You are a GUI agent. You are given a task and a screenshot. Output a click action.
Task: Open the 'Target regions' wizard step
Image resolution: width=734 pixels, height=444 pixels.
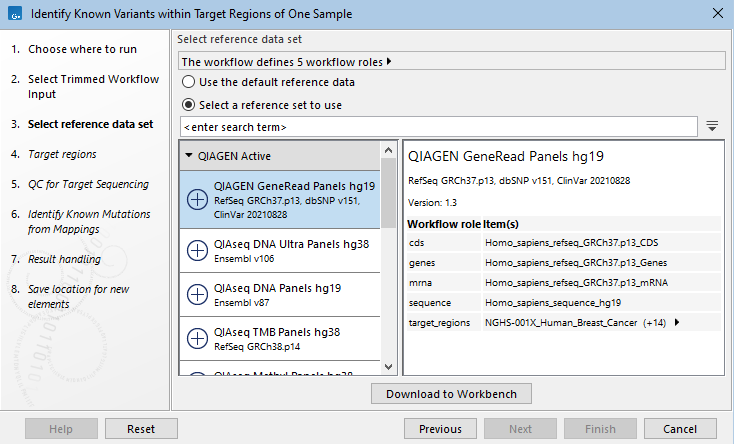point(62,154)
